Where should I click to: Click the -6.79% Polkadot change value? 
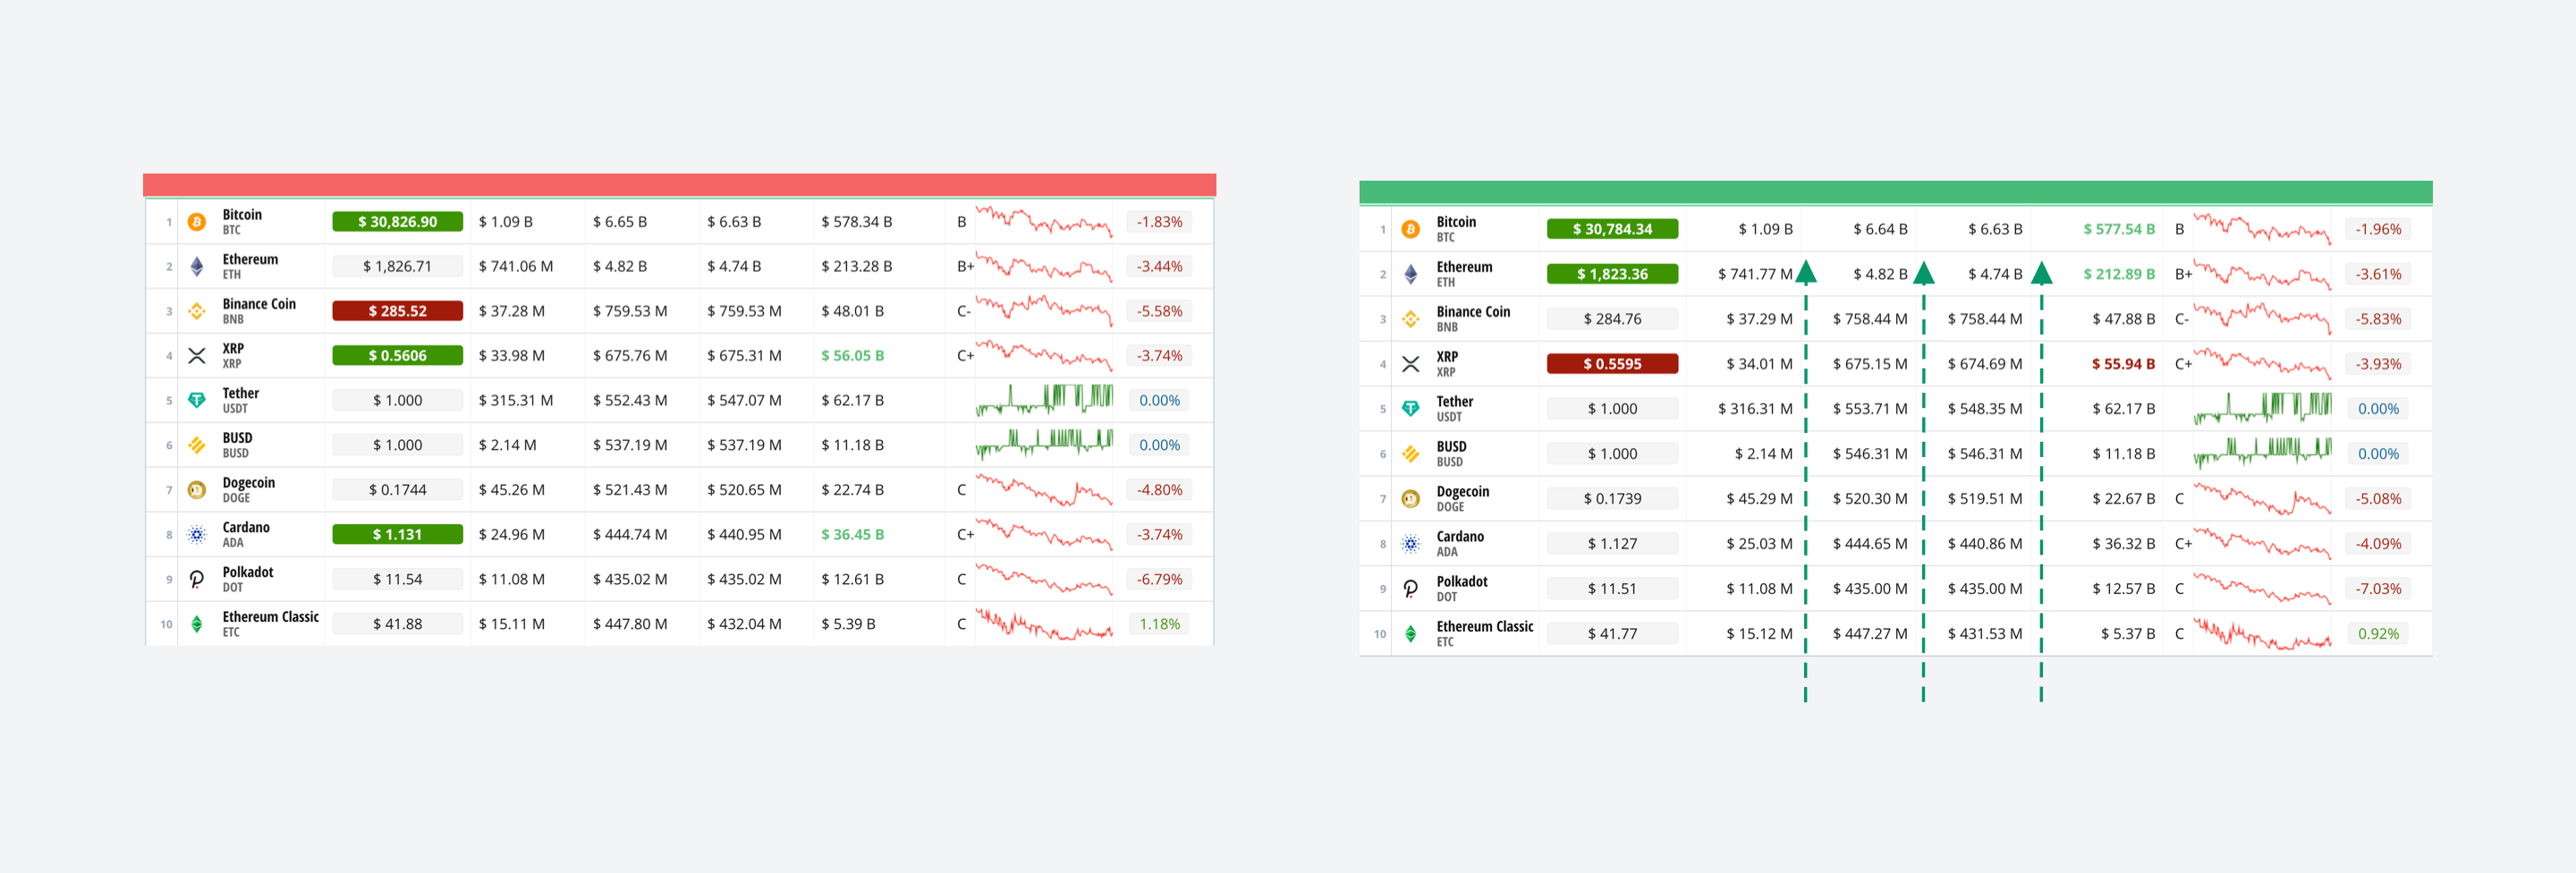pos(1160,580)
